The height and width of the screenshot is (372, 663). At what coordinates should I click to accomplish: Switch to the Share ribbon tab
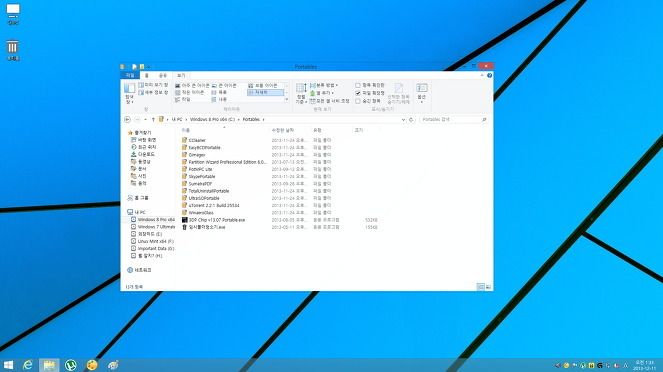point(163,75)
